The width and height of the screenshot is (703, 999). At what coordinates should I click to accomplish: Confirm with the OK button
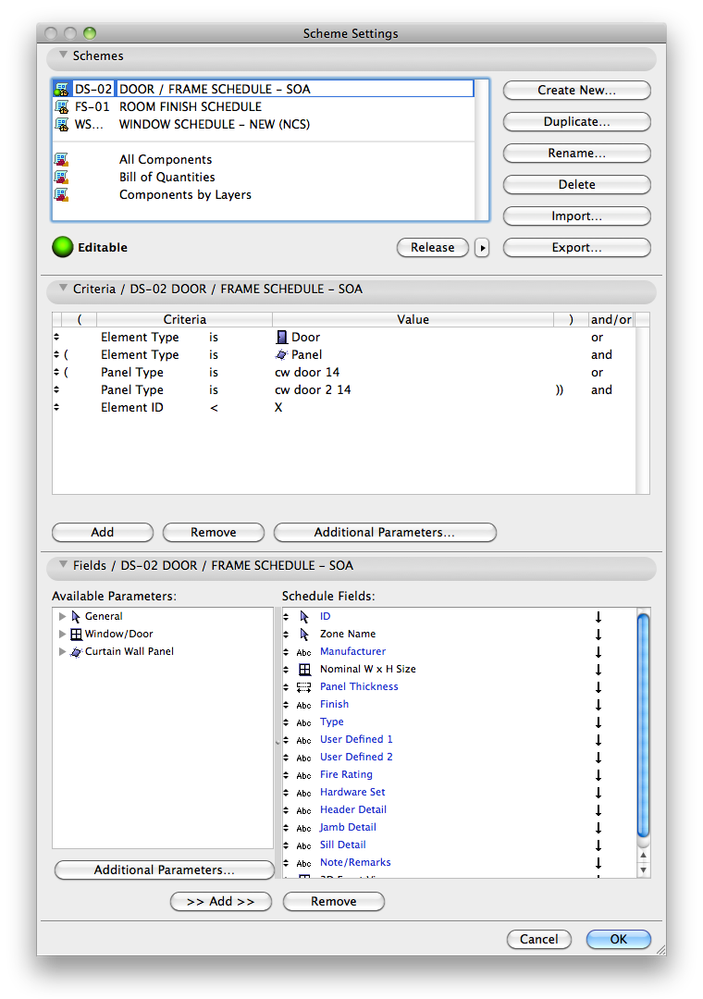618,939
